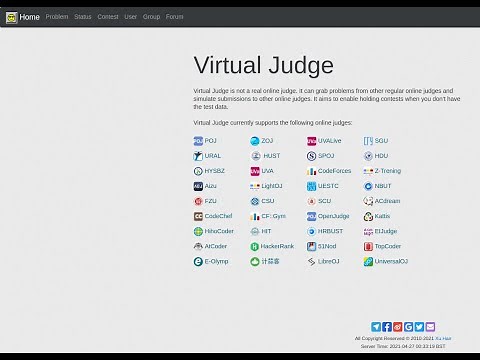Viewport: 480px width, 360px height.
Task: Click the UVA judge icon
Action: click(x=255, y=171)
